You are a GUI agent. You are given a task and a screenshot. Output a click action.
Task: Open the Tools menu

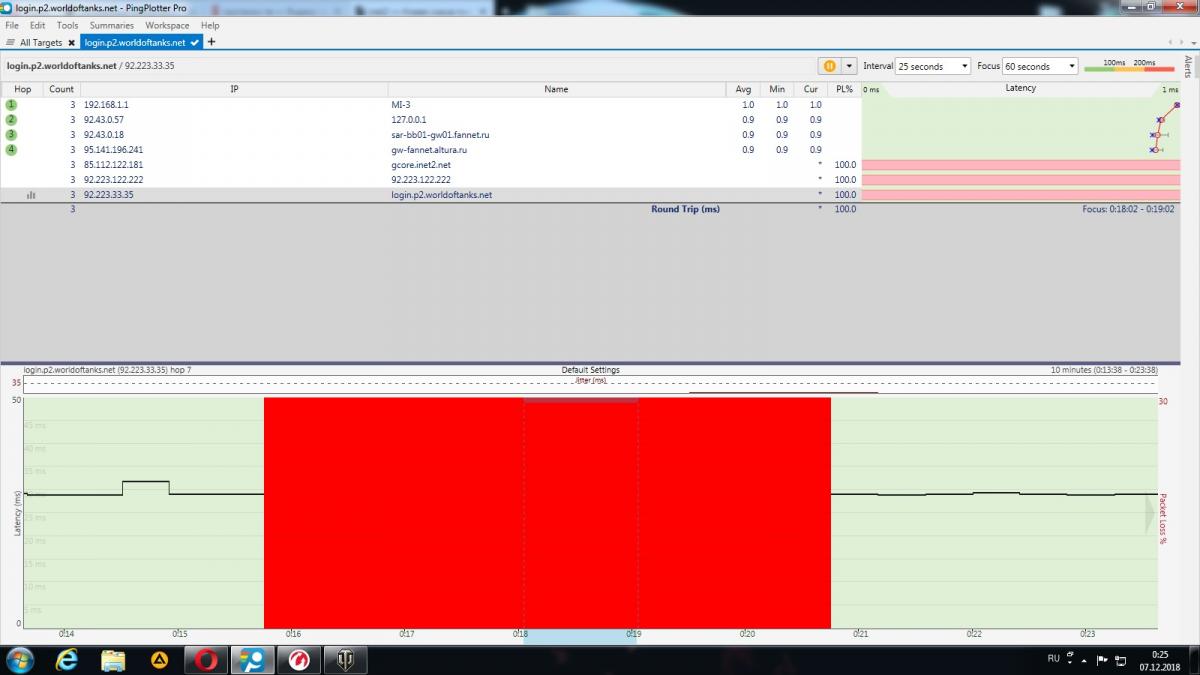coord(68,25)
